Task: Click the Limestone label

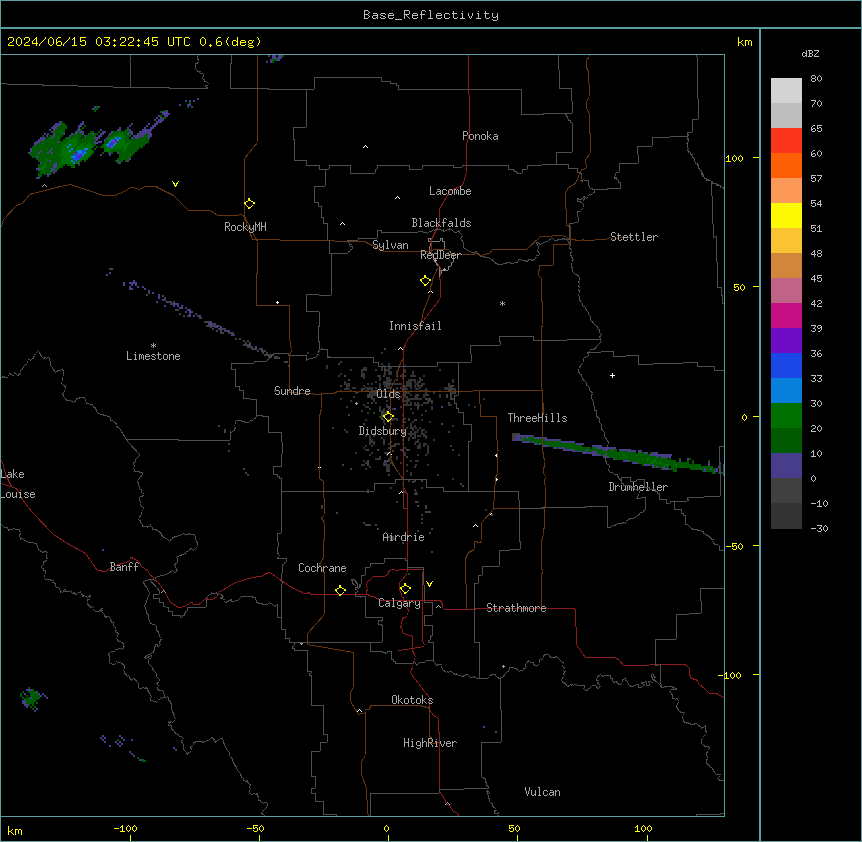Action: [x=153, y=356]
